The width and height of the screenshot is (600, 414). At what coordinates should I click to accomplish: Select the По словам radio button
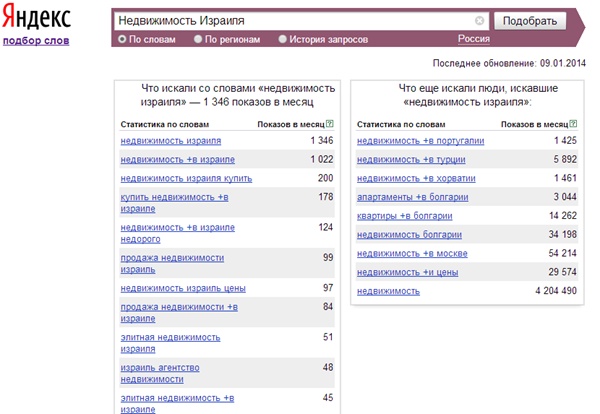(122, 39)
